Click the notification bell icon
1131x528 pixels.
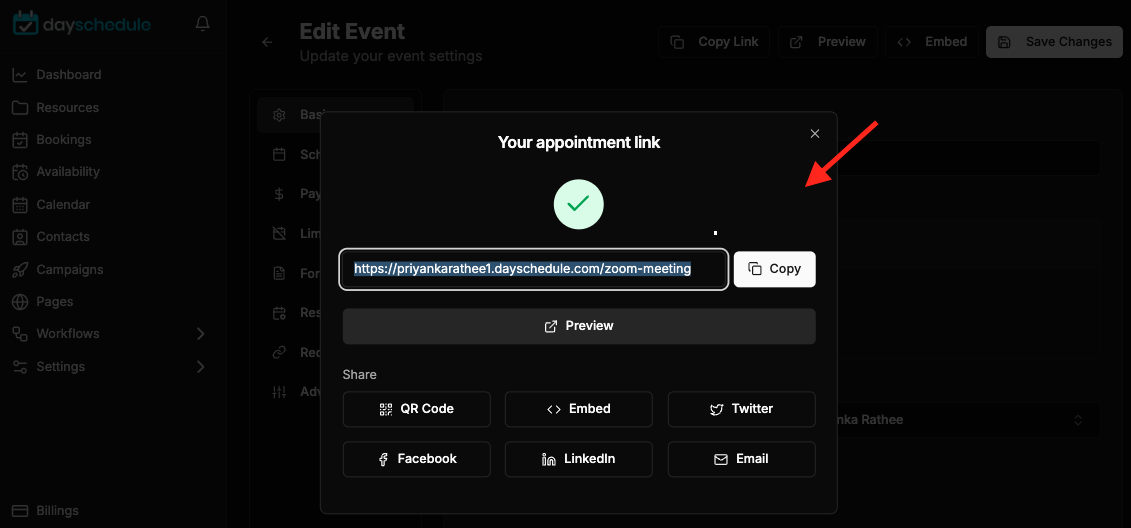pos(203,25)
